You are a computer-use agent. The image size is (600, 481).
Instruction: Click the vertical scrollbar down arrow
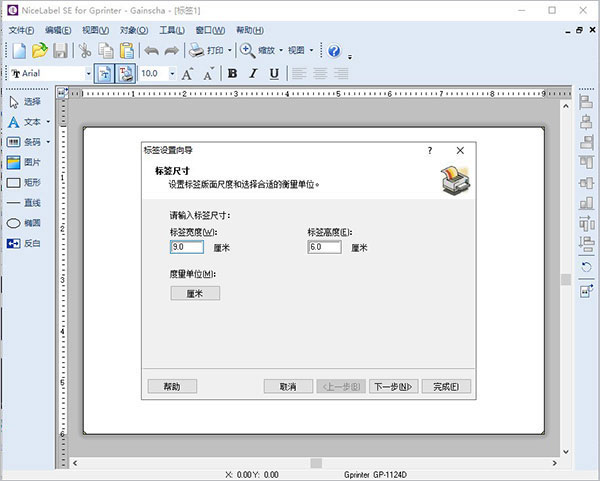(566, 452)
